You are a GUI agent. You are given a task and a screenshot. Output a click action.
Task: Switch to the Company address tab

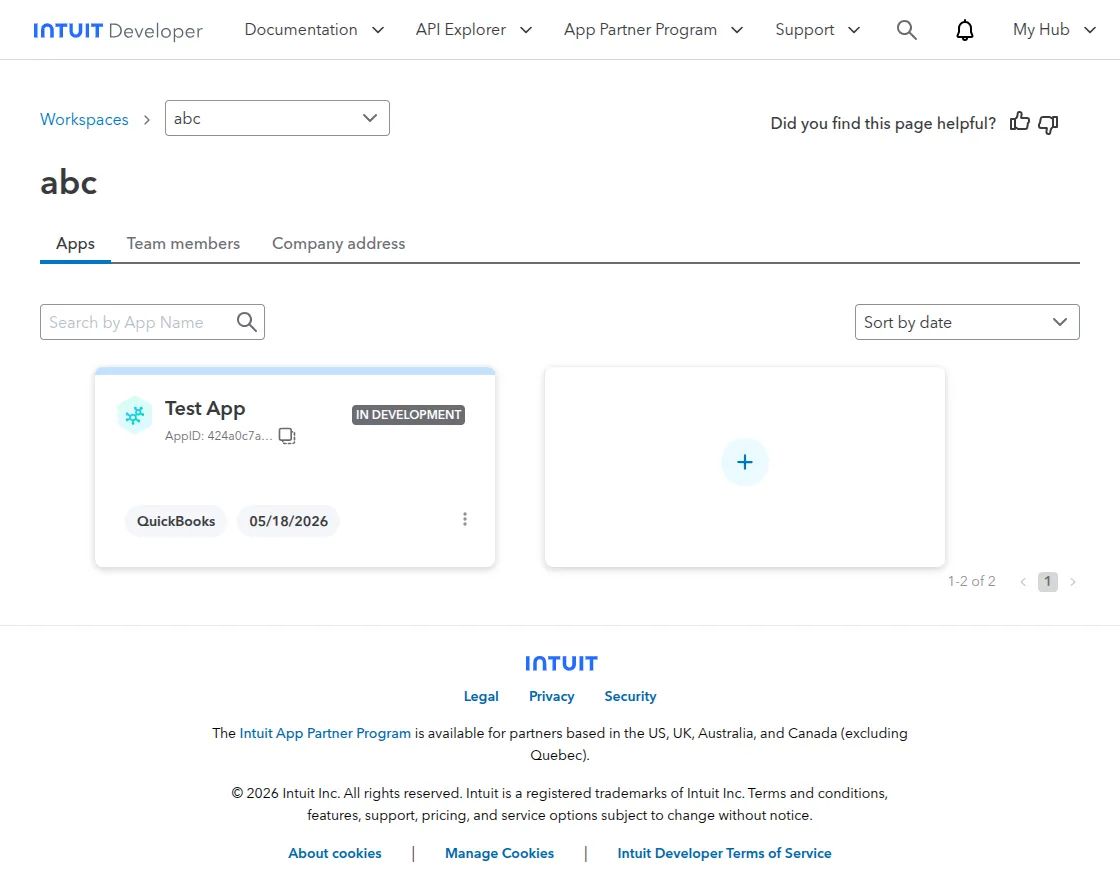(x=339, y=244)
